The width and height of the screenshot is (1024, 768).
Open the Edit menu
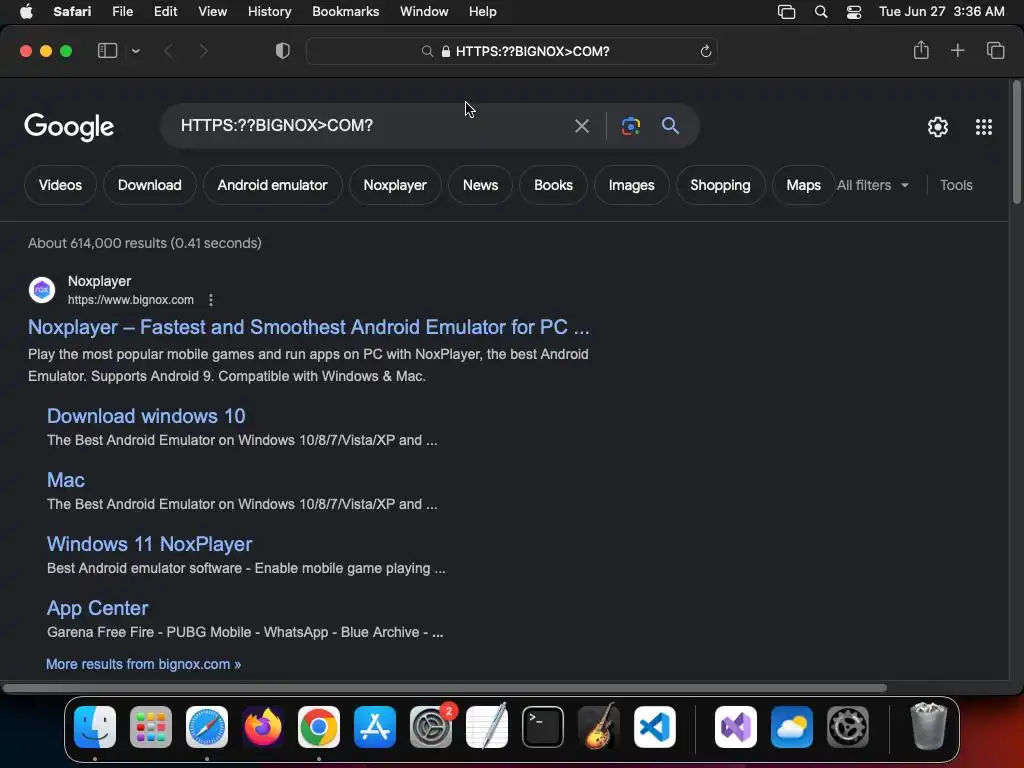165,11
